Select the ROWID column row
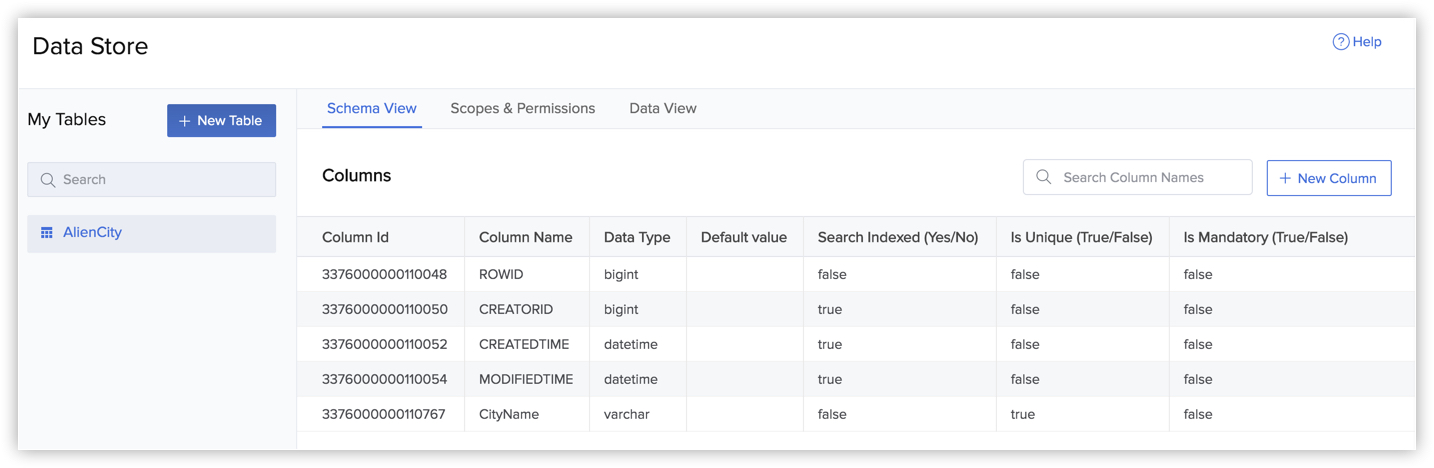 click(500, 274)
